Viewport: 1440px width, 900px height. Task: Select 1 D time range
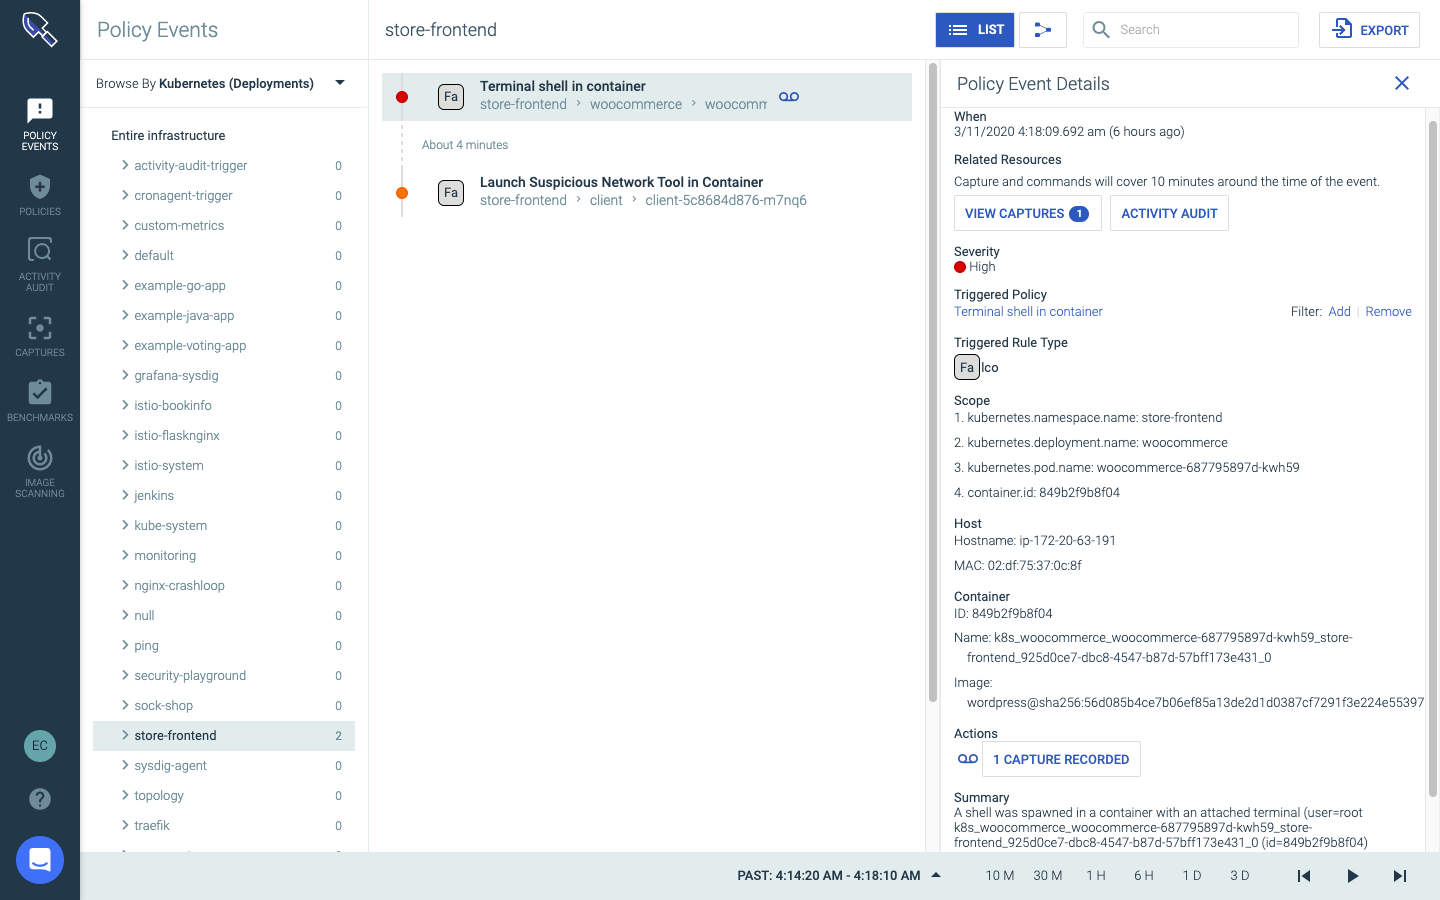[x=1192, y=876]
